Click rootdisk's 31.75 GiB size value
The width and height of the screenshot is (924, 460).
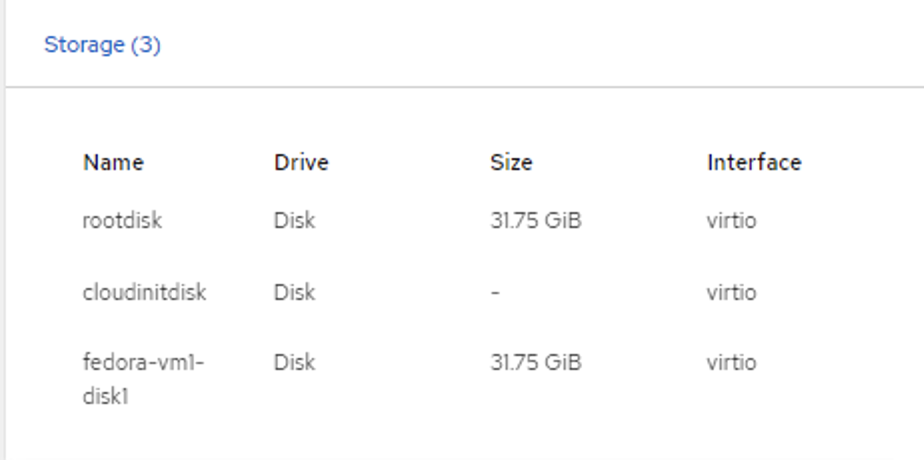(536, 221)
